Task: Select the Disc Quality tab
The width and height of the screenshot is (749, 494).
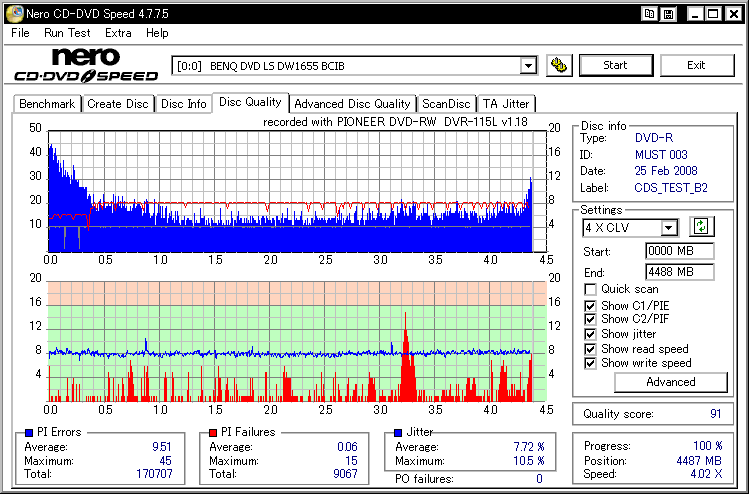Action: 250,102
